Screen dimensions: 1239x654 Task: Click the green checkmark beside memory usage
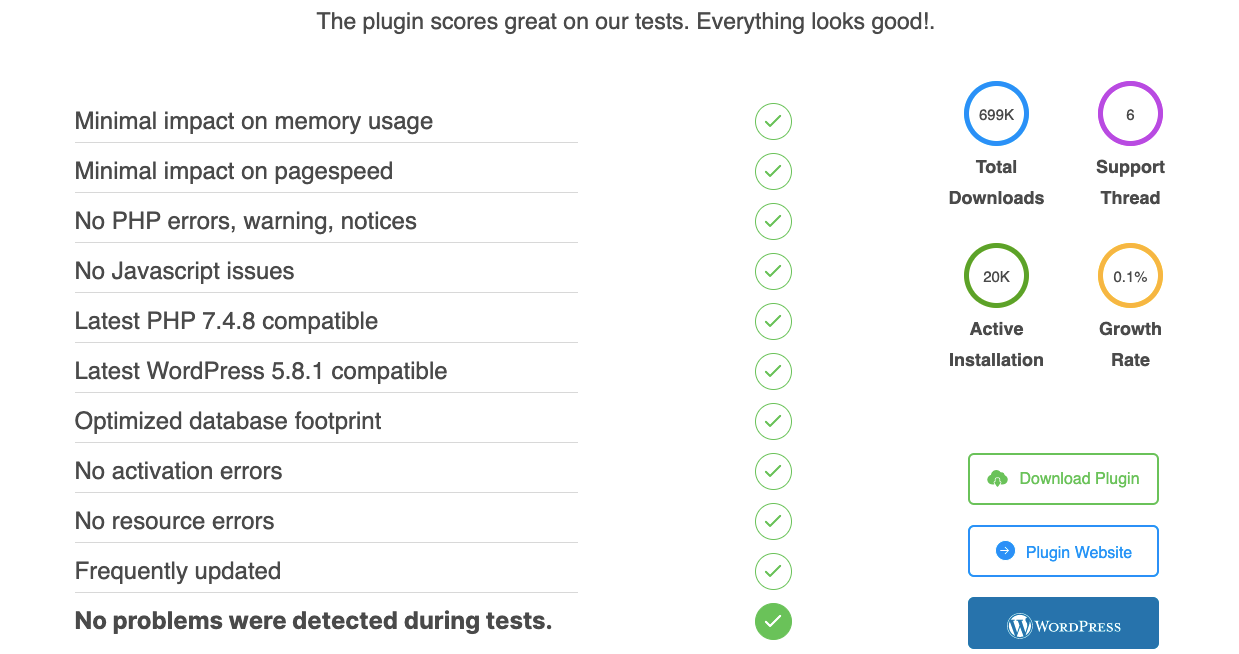[x=773, y=121]
